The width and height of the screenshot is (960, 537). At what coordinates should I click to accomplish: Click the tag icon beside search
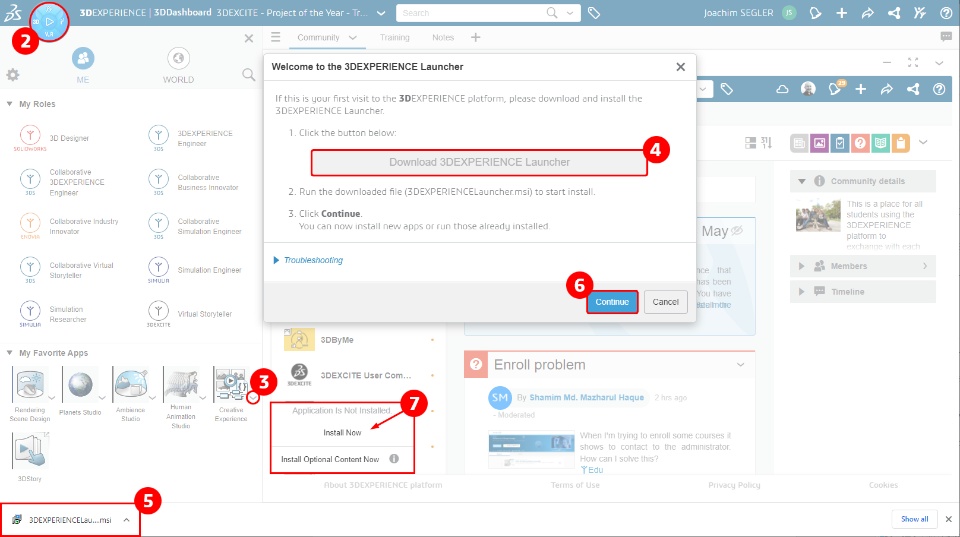pyautogui.click(x=593, y=13)
